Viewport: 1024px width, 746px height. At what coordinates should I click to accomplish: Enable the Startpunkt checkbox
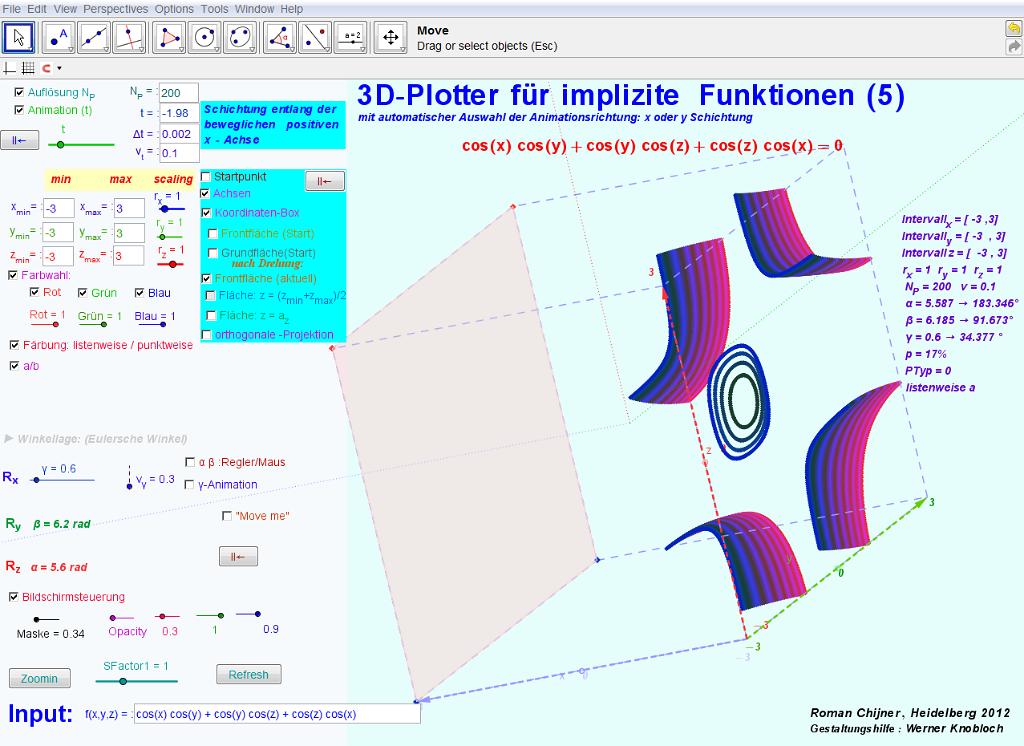[x=207, y=176]
